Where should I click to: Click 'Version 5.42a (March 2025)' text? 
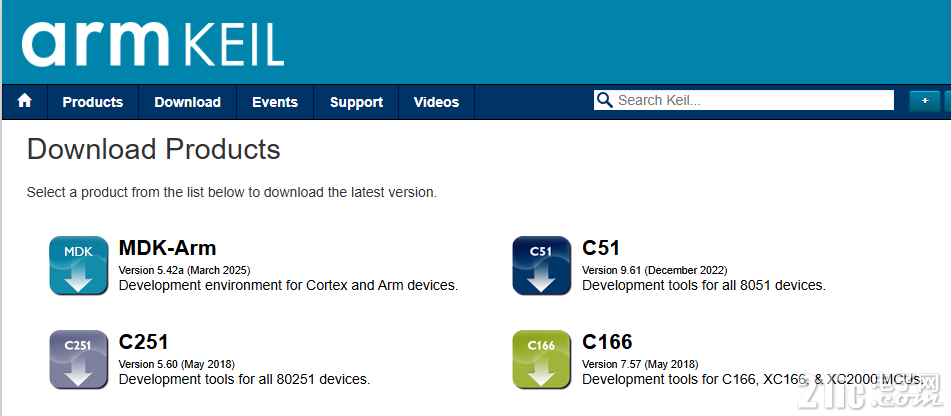click(x=184, y=270)
